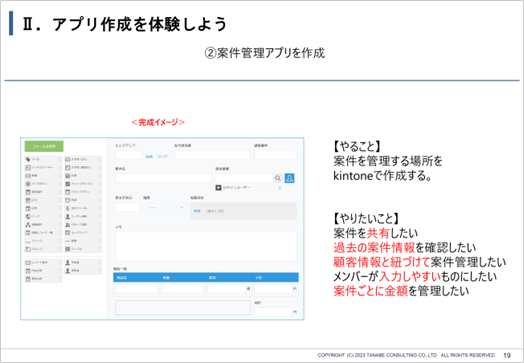
Task: Select the 時刻 field icon
Action: [68, 200]
